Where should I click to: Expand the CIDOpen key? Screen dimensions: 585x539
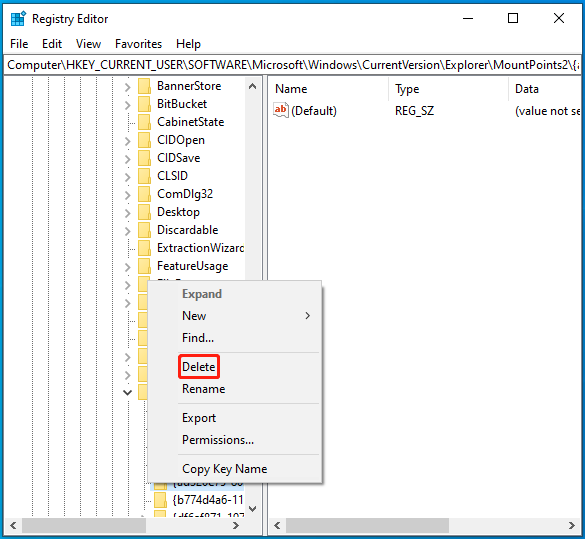[128, 141]
